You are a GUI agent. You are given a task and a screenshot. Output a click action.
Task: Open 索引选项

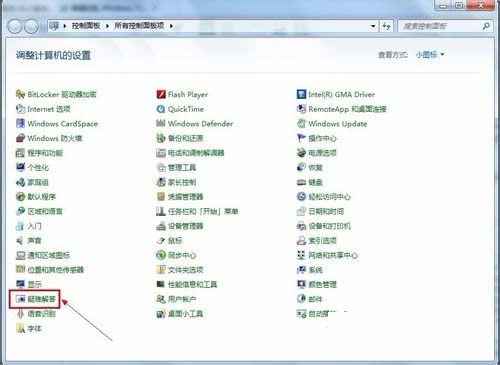coord(317,241)
